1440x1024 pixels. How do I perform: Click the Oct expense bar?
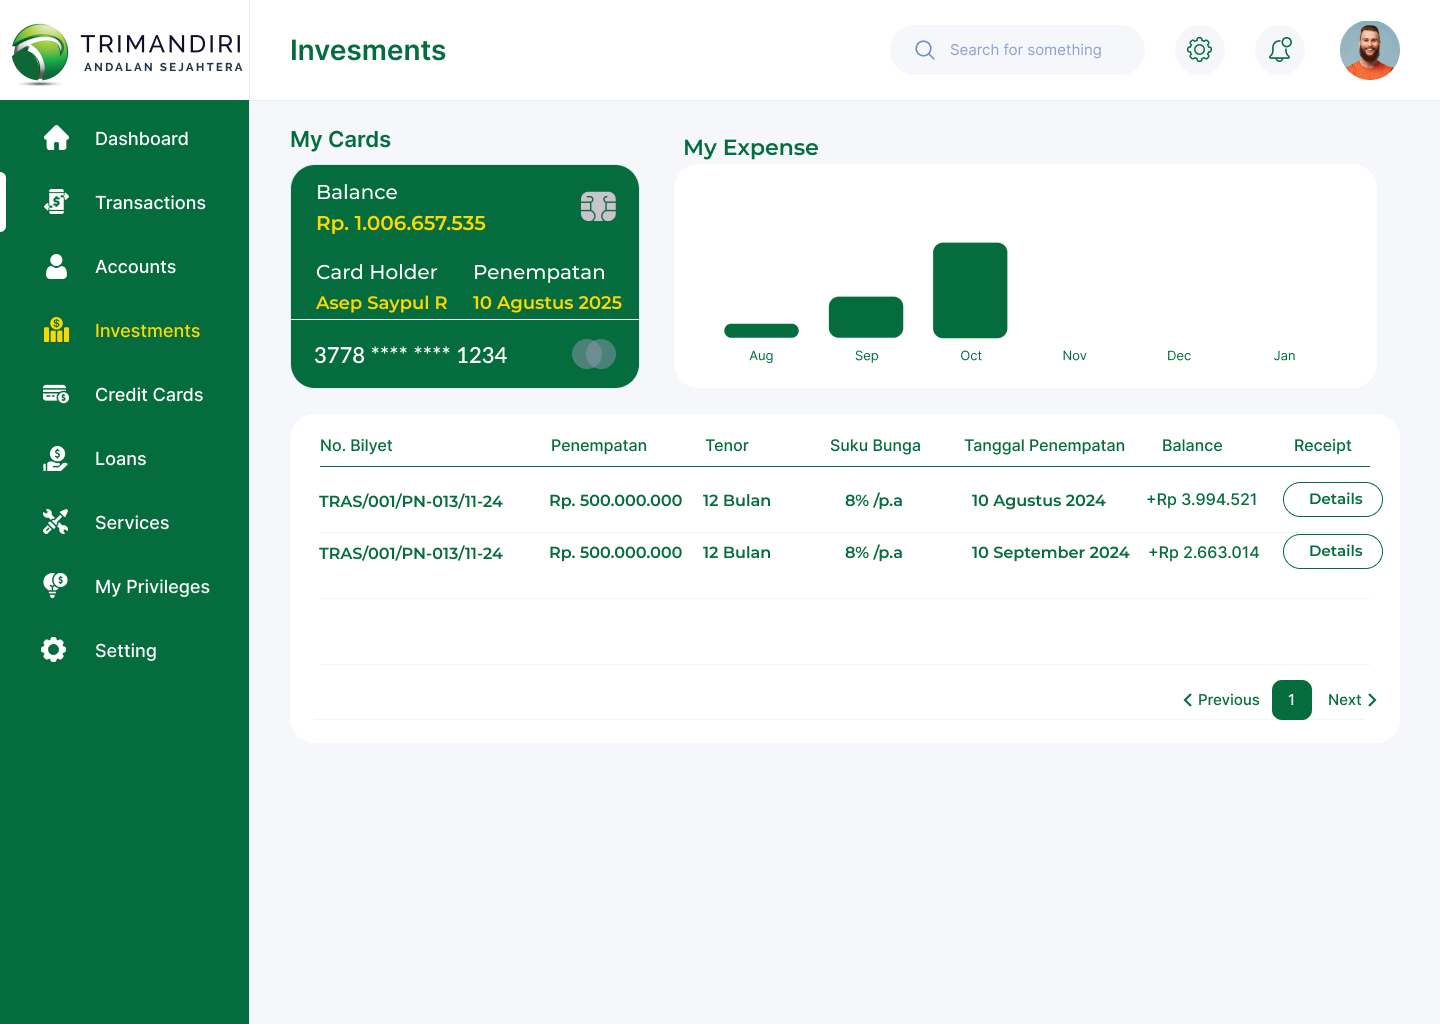click(970, 290)
